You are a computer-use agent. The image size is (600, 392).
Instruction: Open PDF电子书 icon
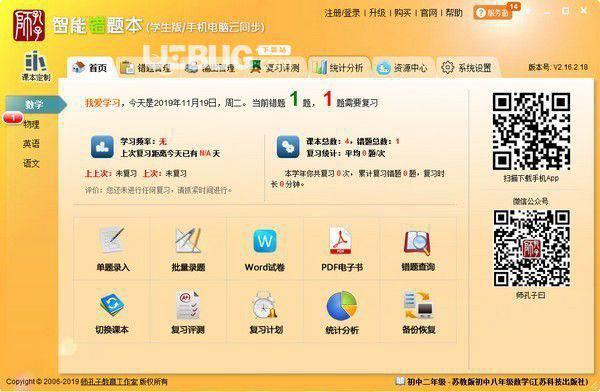tap(341, 240)
